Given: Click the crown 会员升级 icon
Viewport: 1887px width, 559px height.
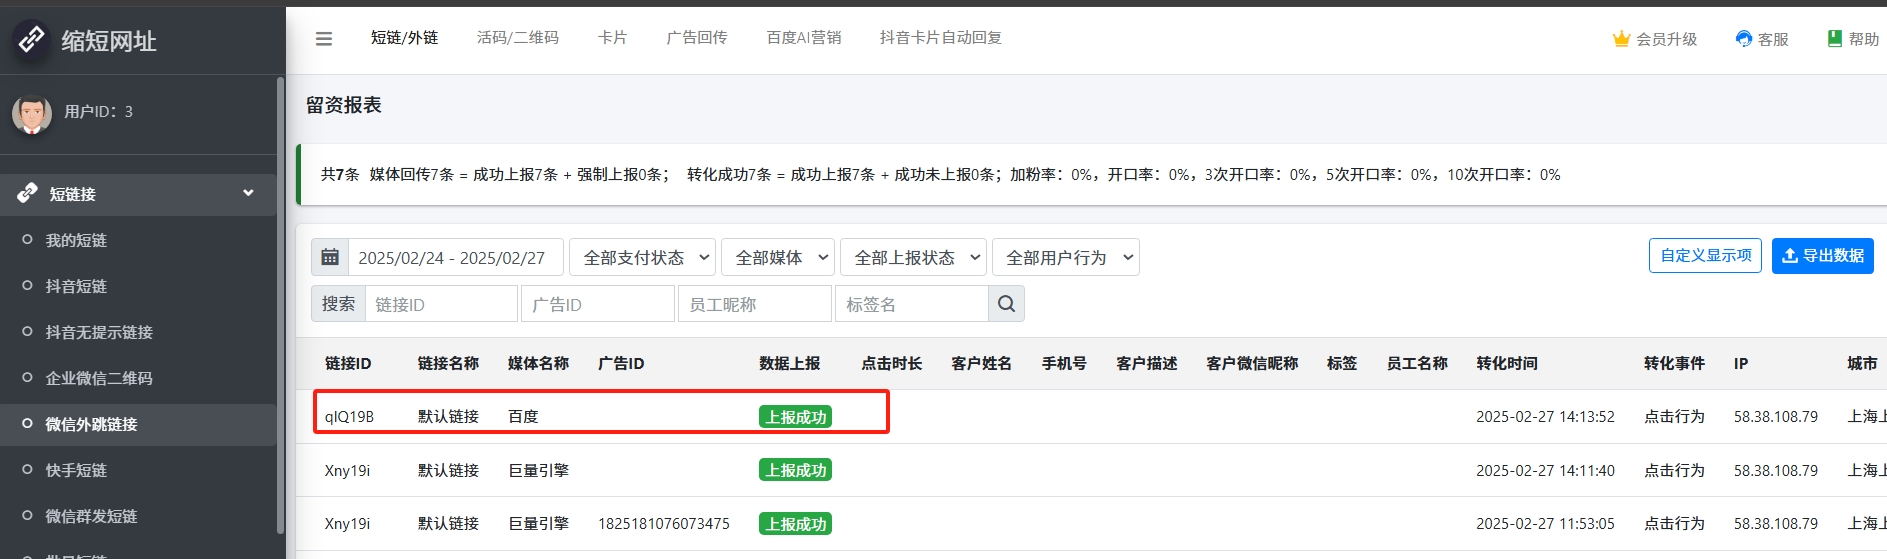Looking at the screenshot, I should point(1621,39).
